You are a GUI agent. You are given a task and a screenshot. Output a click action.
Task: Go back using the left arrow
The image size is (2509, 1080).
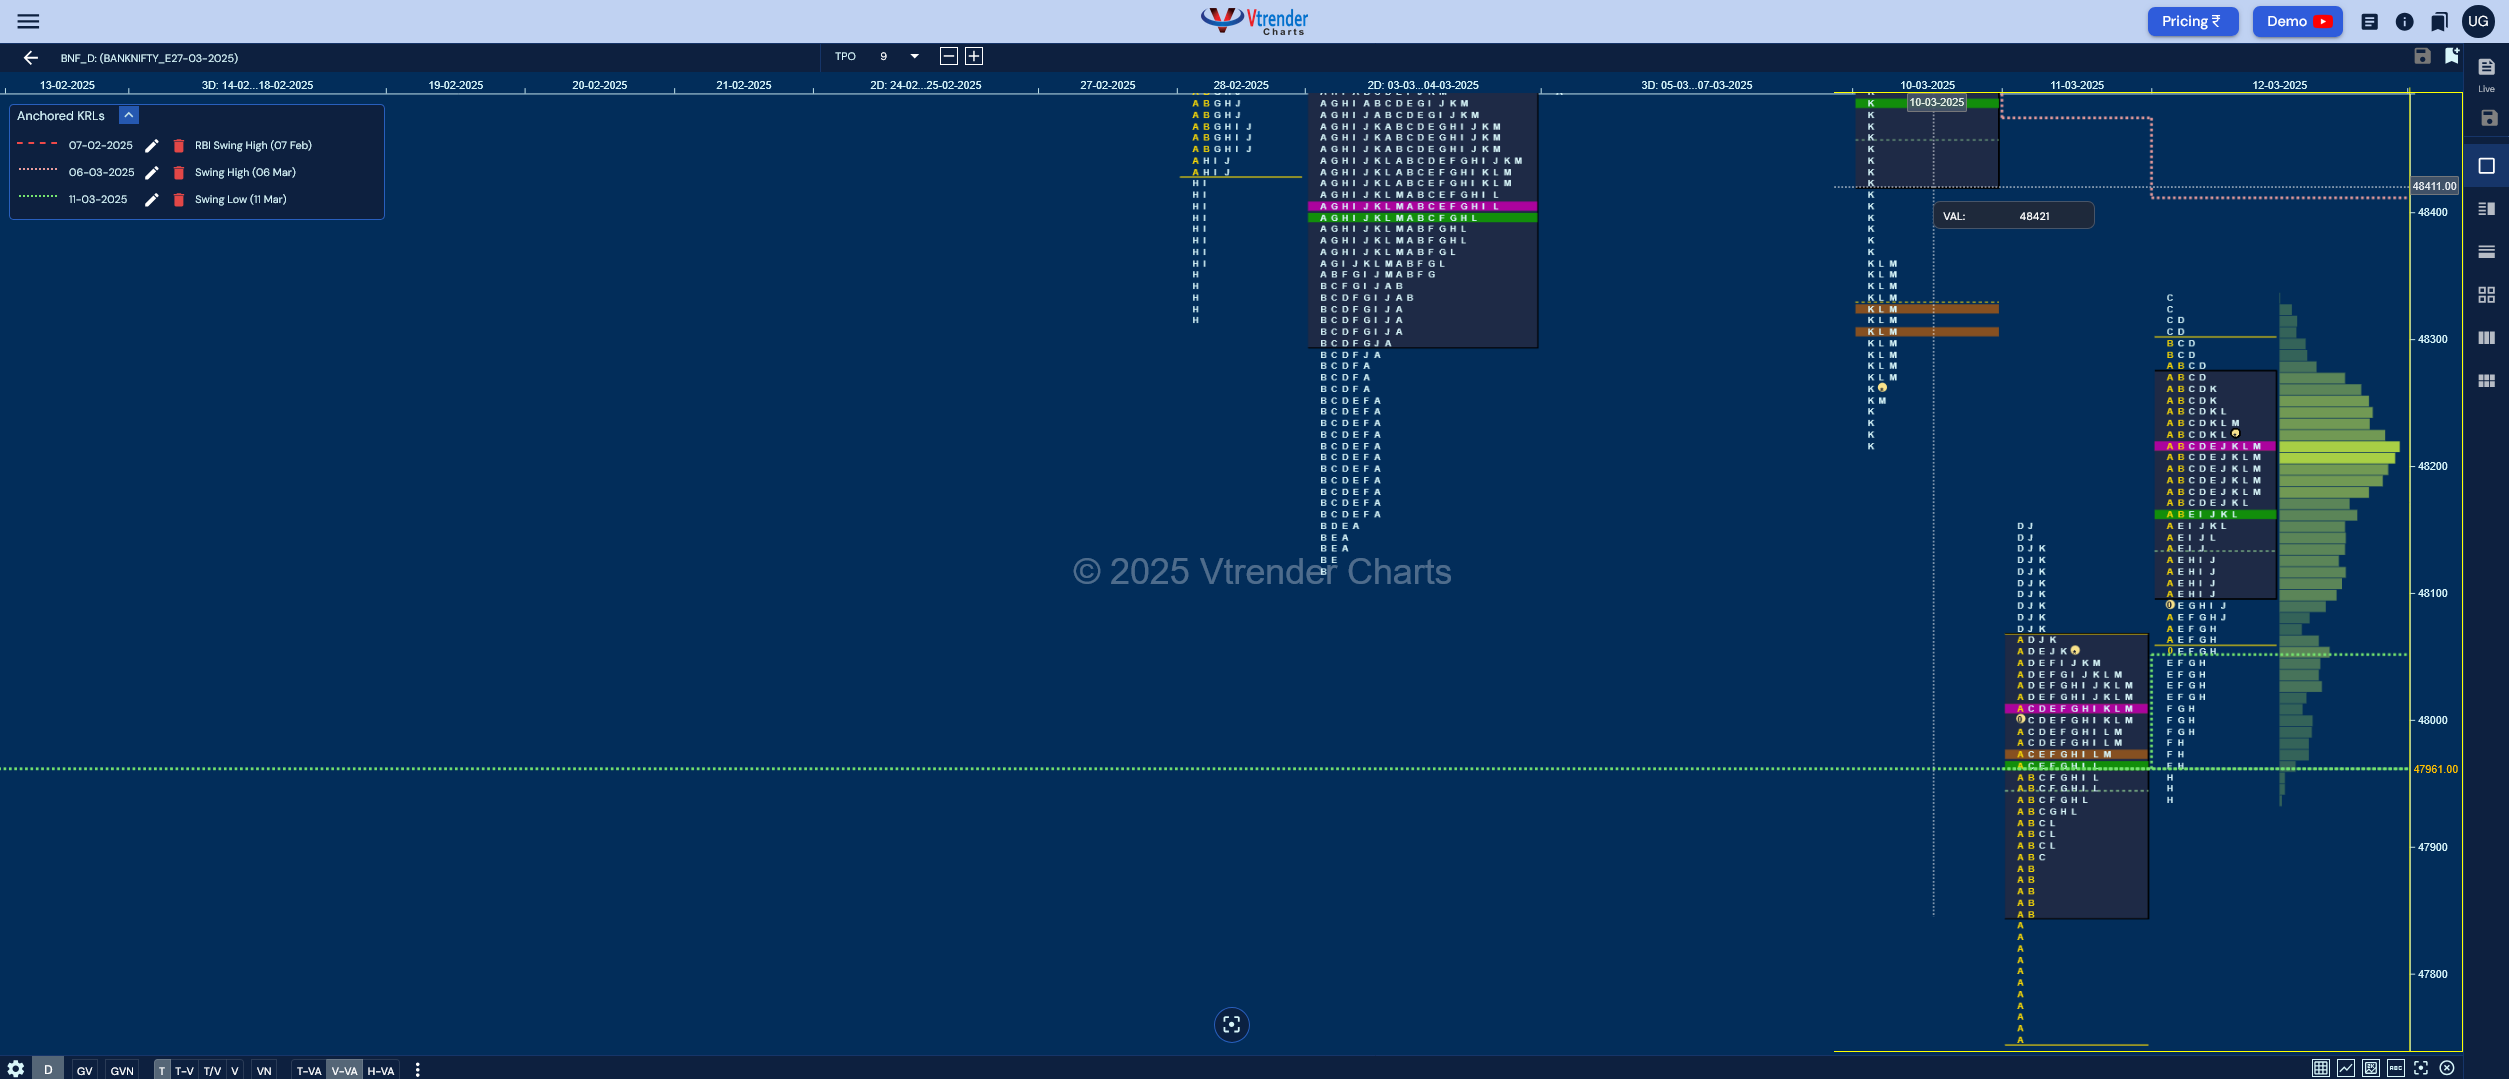click(30, 58)
